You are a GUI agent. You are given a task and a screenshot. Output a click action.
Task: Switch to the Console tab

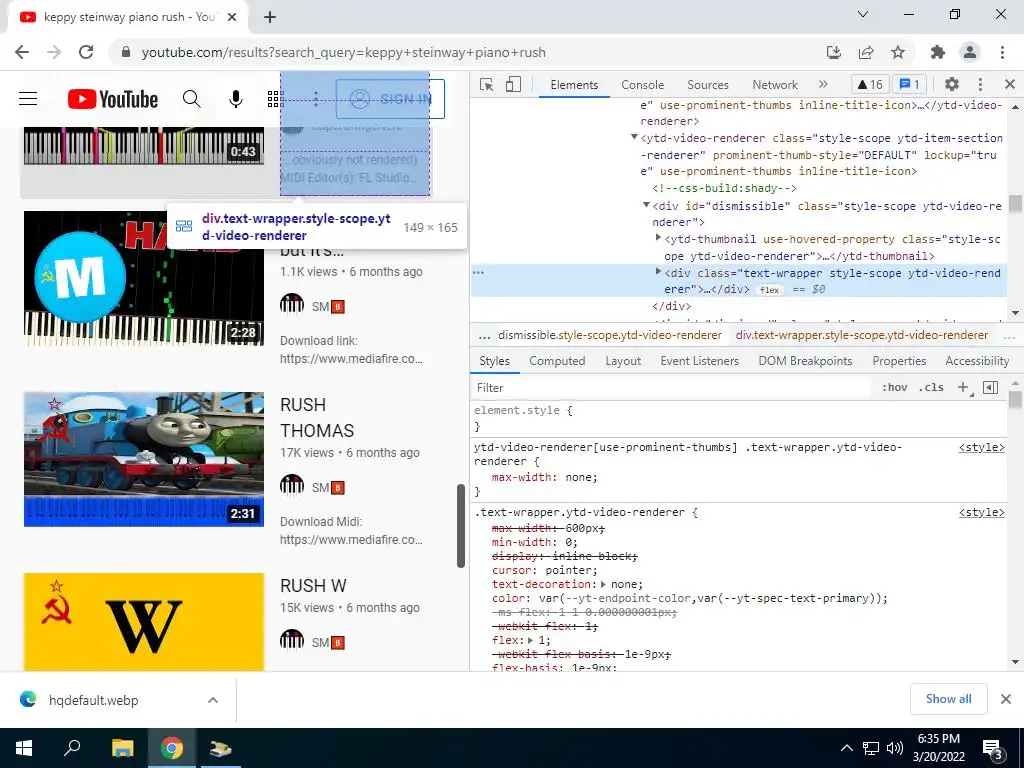tap(642, 85)
